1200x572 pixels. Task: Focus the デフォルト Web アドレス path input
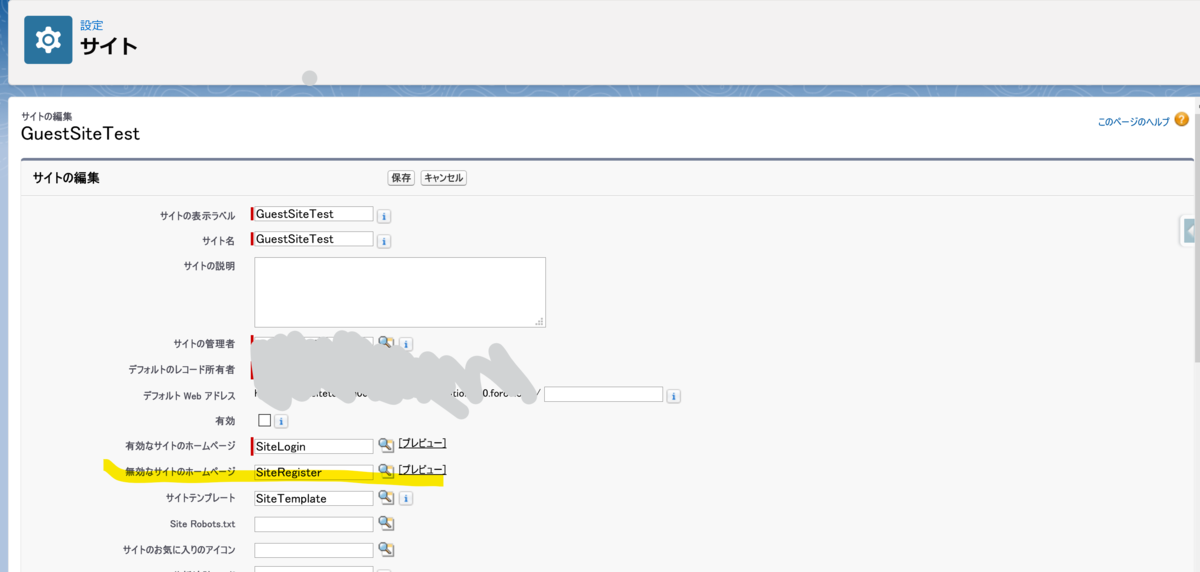[x=604, y=394]
